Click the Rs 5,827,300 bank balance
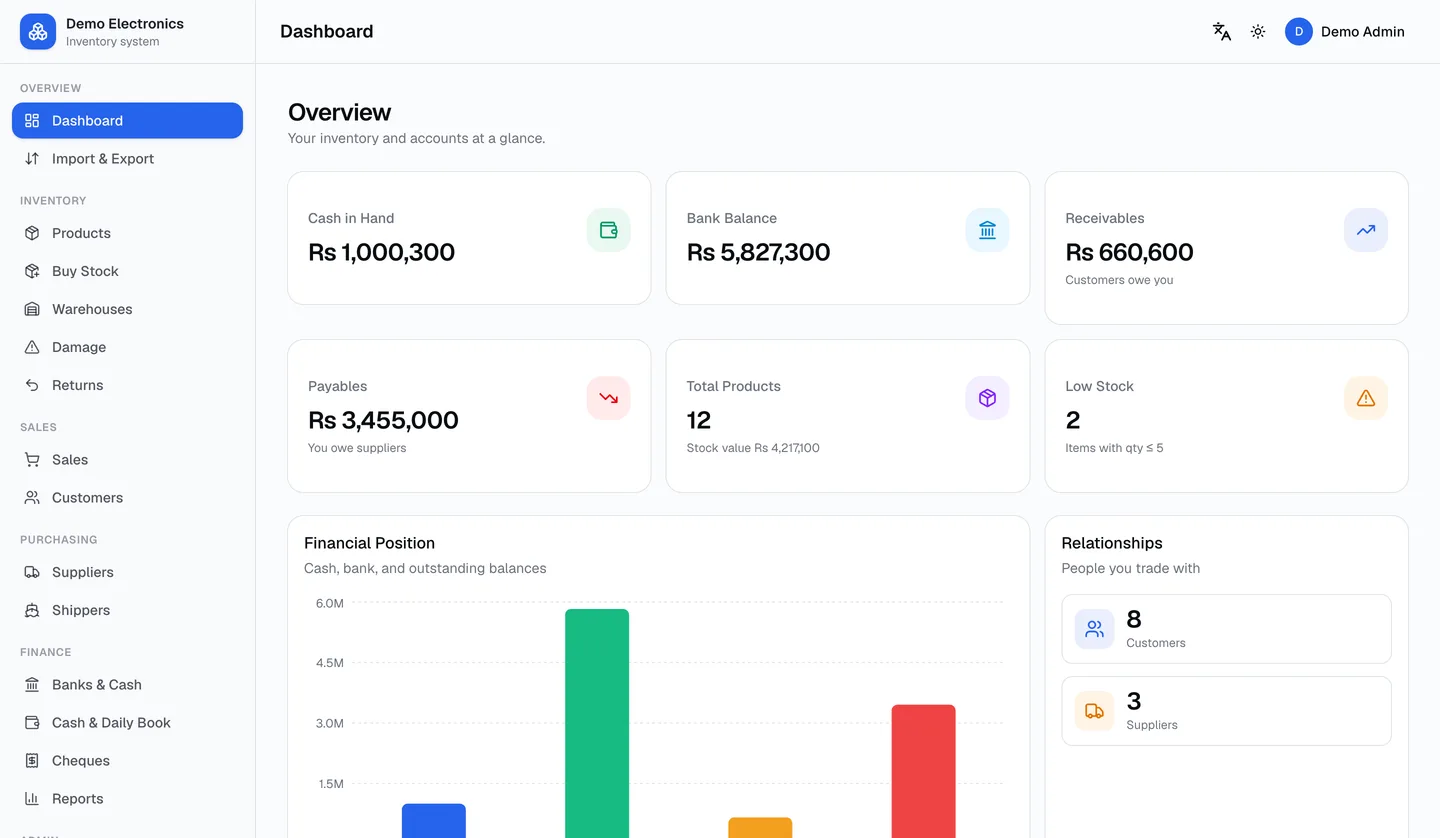Image resolution: width=1440 pixels, height=838 pixels. [758, 252]
